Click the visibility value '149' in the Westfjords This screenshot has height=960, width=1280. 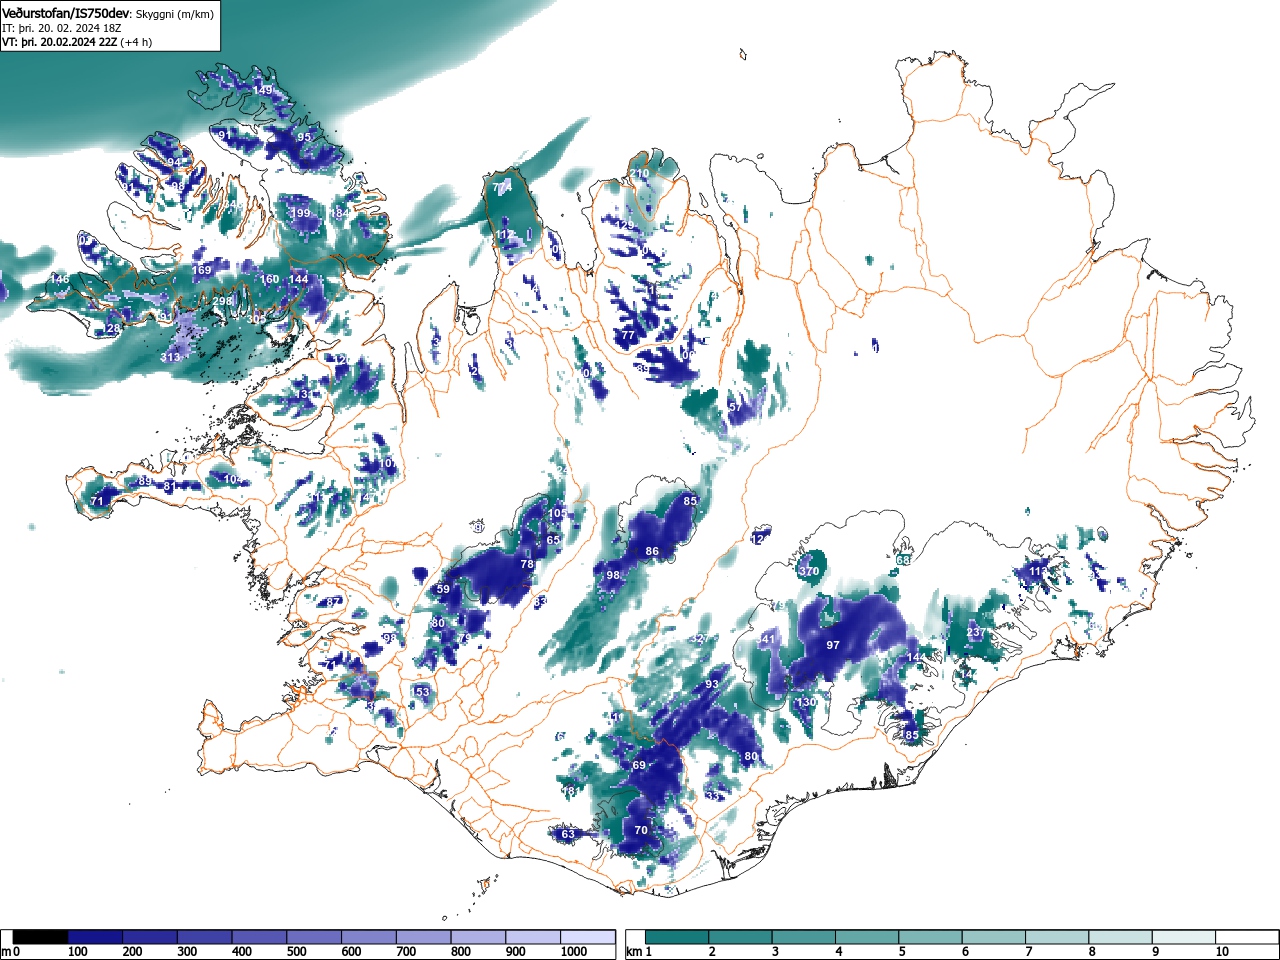262,91
